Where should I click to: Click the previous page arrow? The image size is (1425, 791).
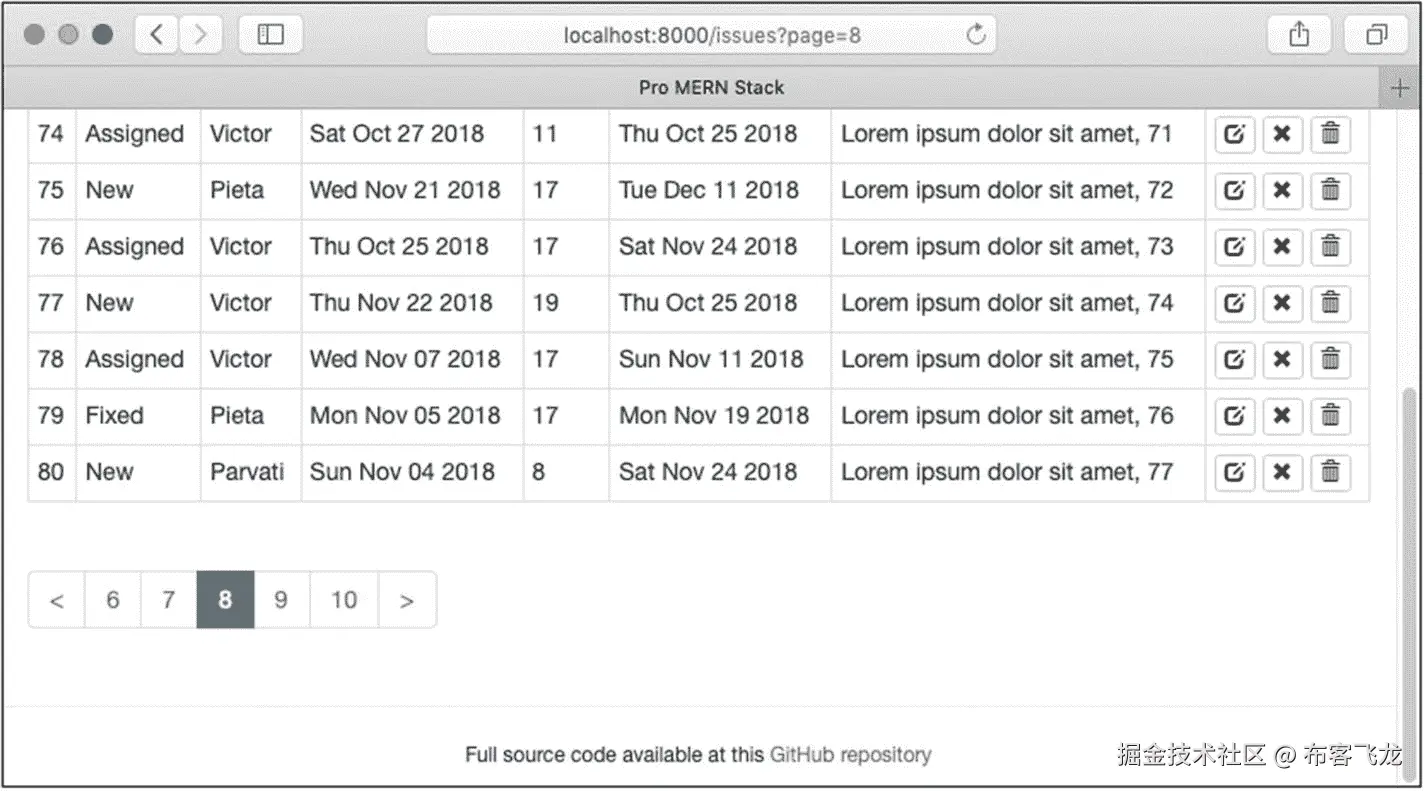[x=57, y=600]
